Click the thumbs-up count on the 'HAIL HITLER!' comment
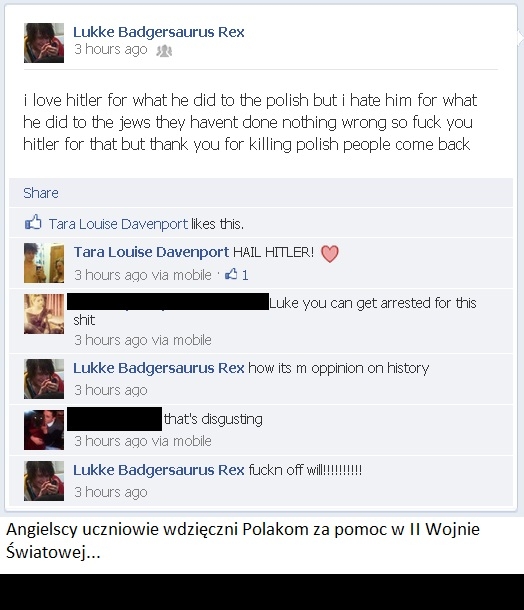Screen dimensions: 524x610 (237, 275)
